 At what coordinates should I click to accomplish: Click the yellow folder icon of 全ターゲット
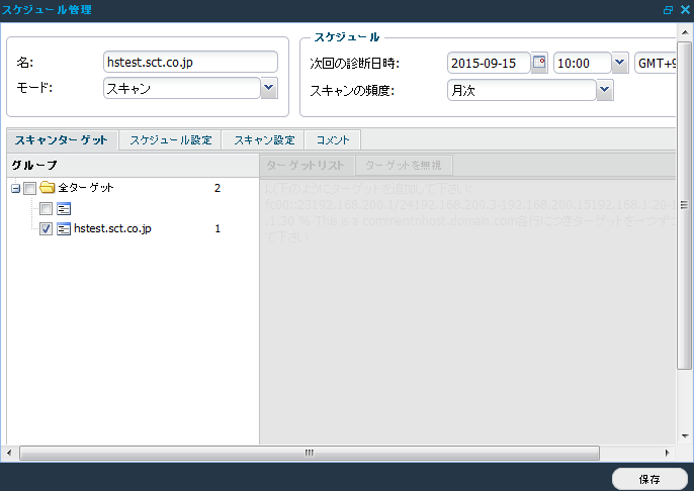pos(47,188)
